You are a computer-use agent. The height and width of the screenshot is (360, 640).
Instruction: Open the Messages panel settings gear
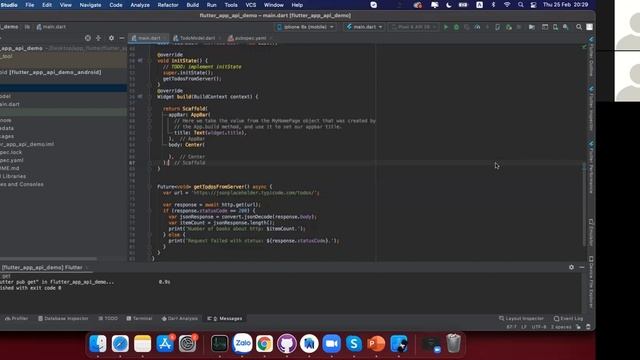(571, 267)
